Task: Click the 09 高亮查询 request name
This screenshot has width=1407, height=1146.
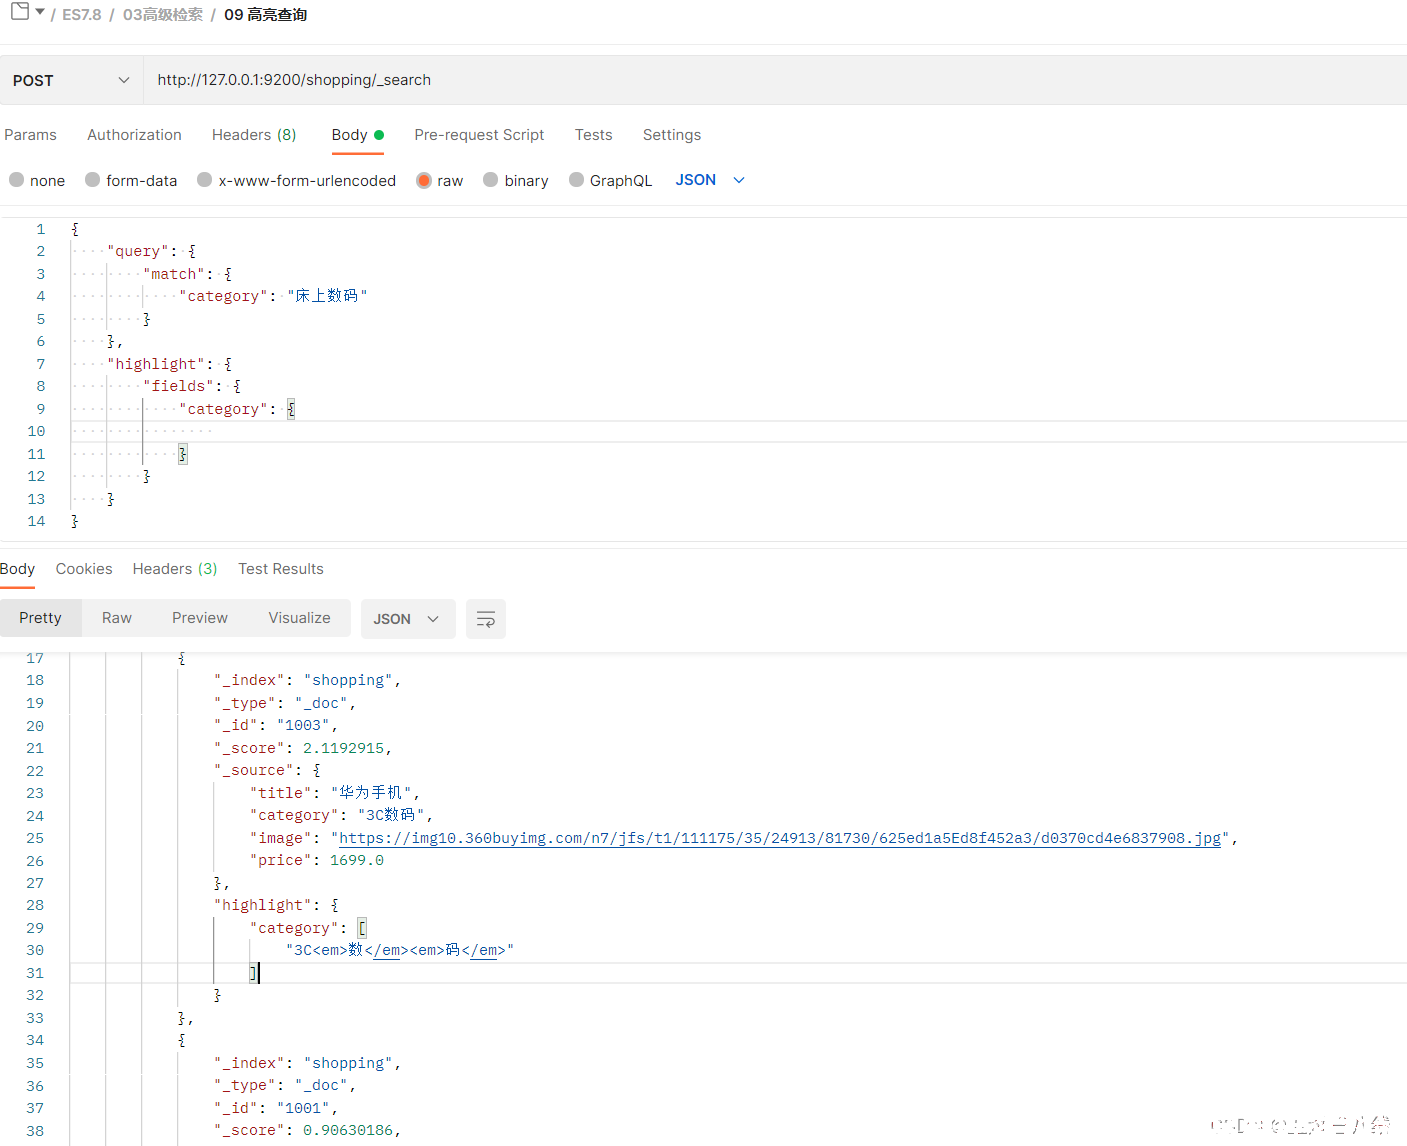Action: (x=266, y=15)
